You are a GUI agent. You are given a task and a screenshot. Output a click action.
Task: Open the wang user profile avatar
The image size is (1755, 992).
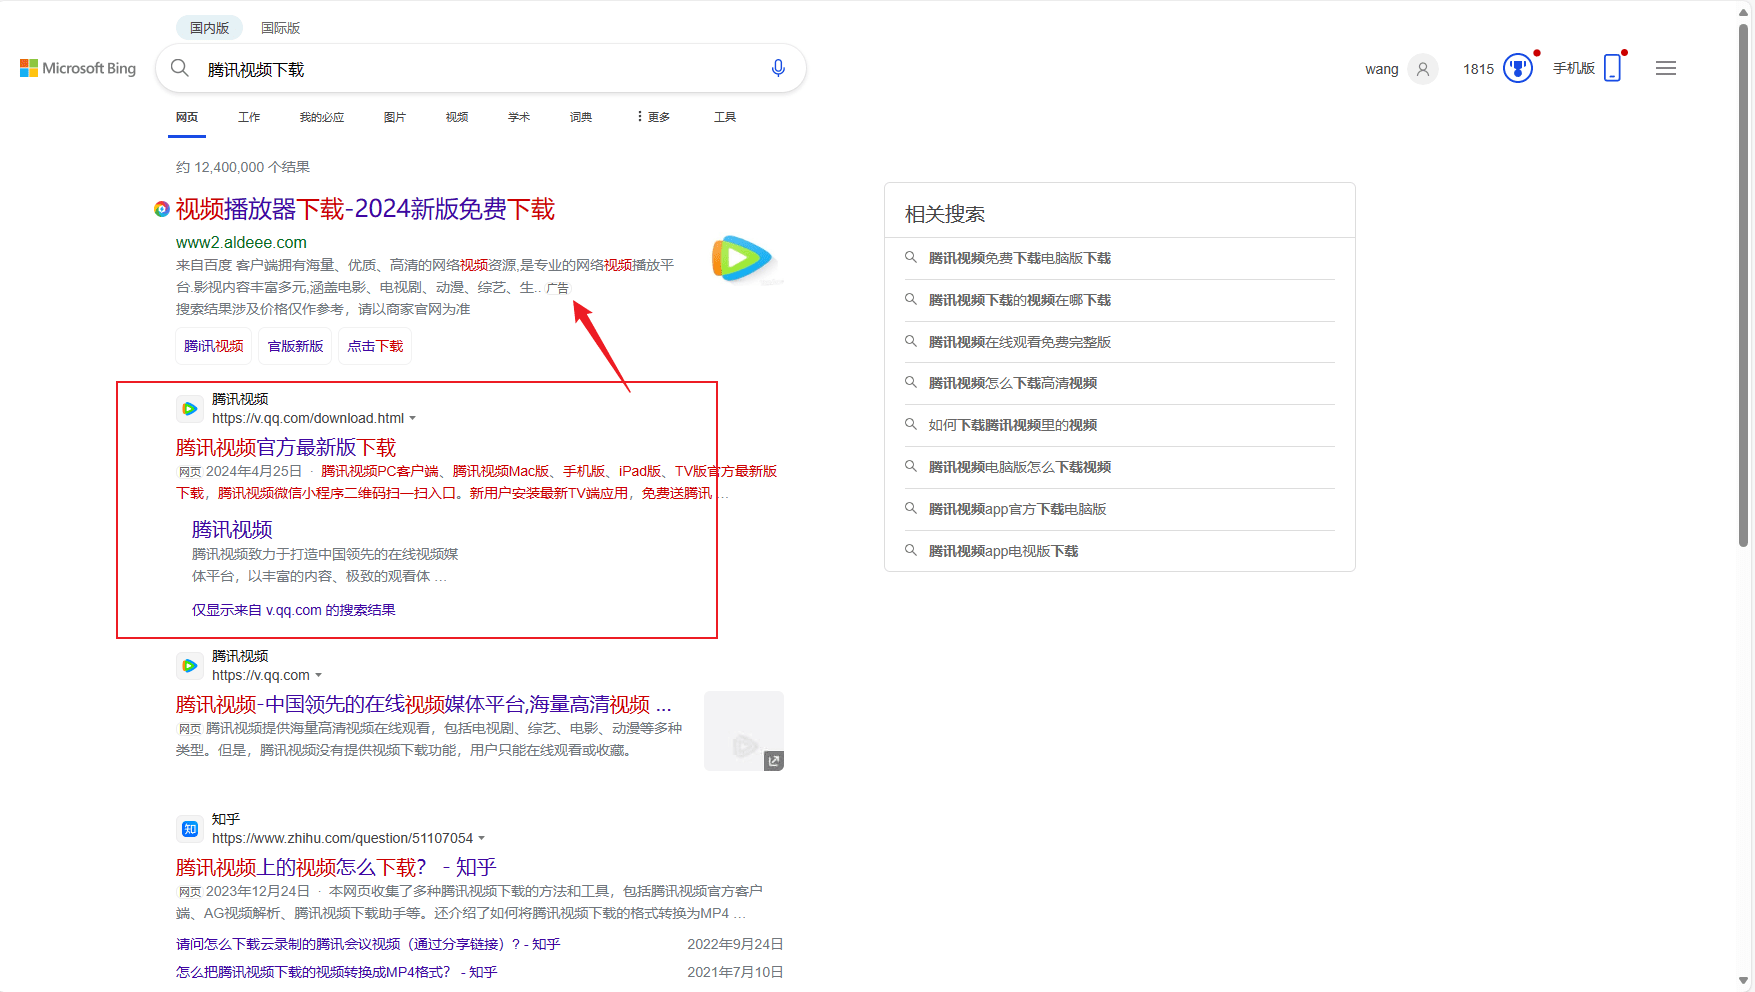(1422, 69)
